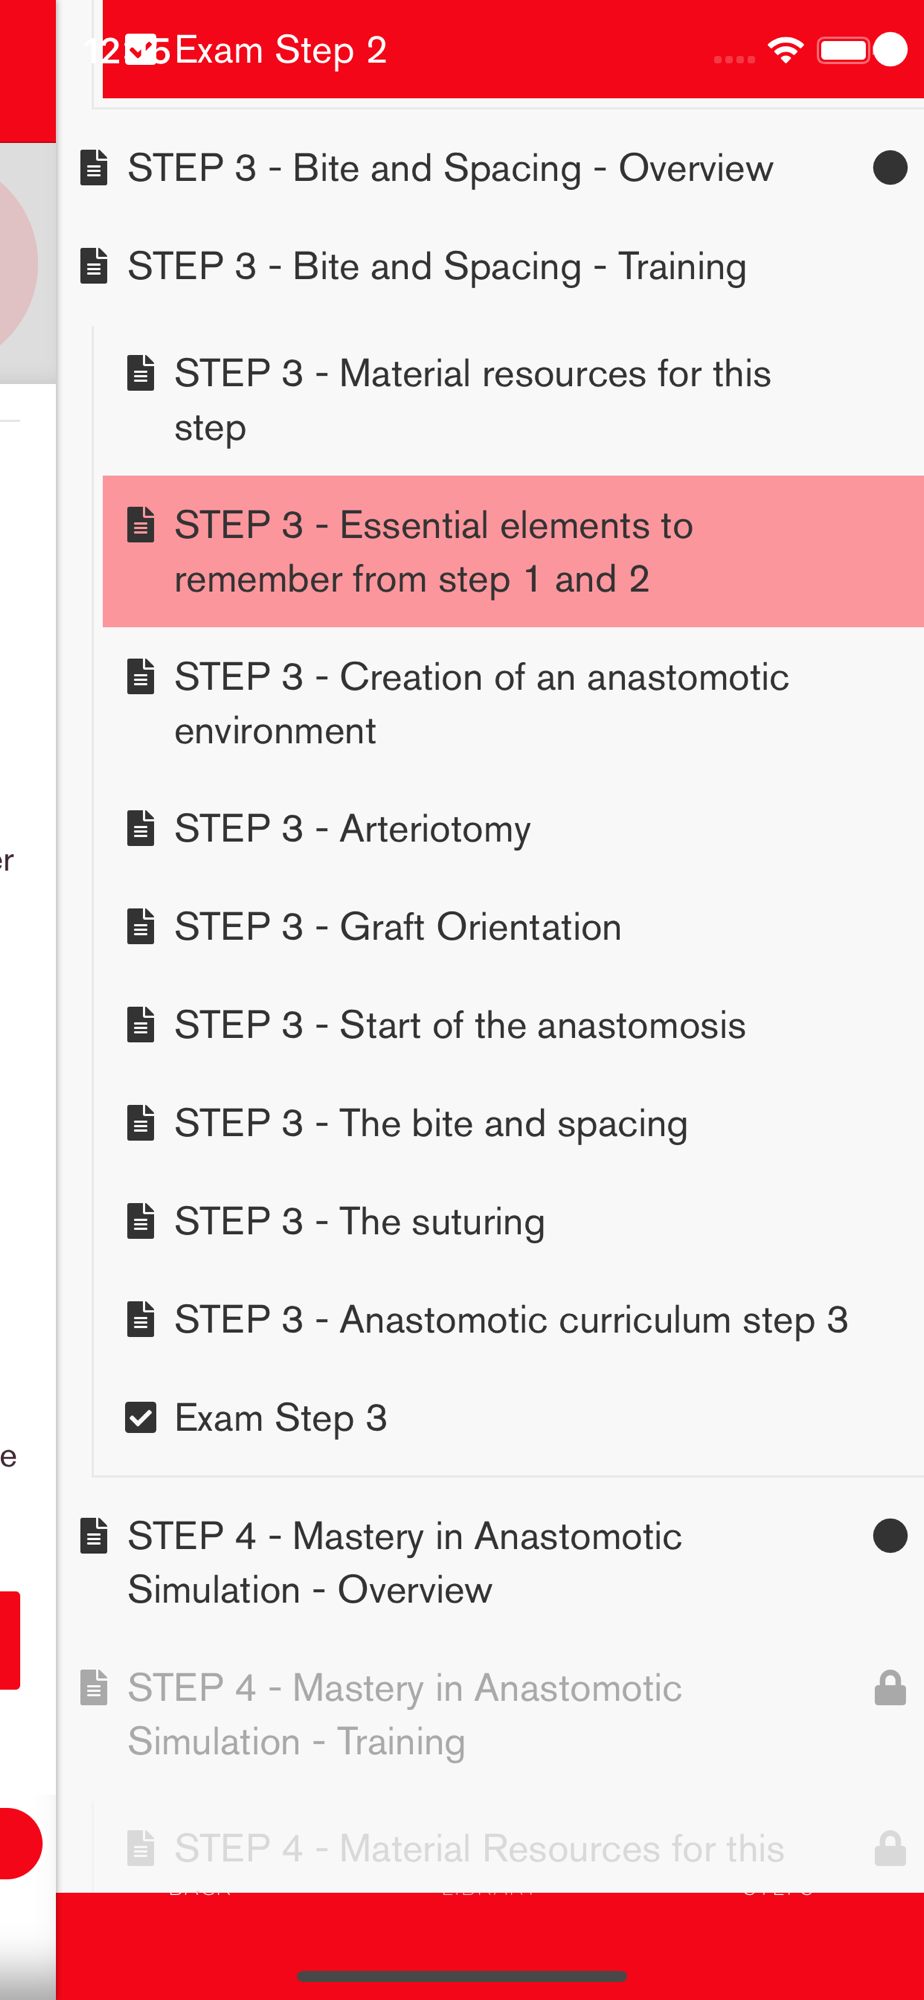This screenshot has height=2000, width=924.
Task: Tap the document icon beside STEP 3 Arteriotomy
Action: [141, 828]
